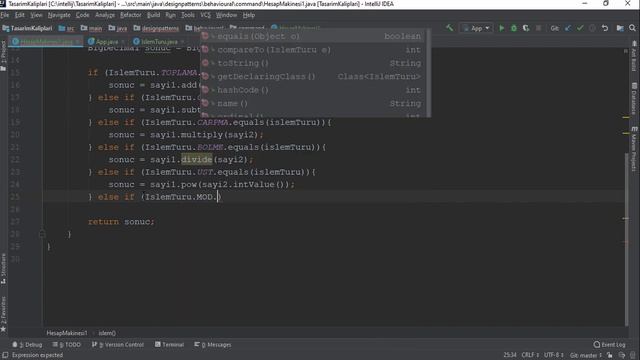Click the src folder breadcrumb
The image size is (640, 360).
pos(67,28)
